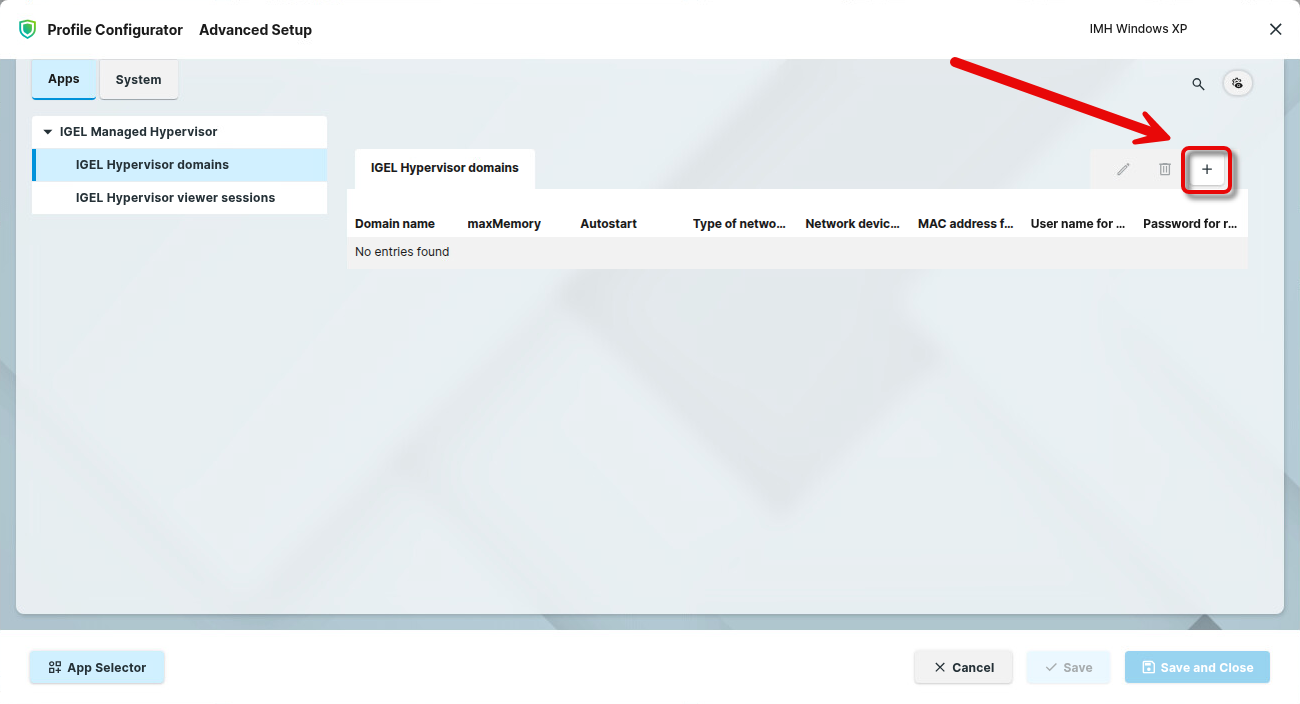This screenshot has width=1300, height=704.
Task: Select IGEL Hypervisor domains in the sidebar
Action: [x=152, y=165]
